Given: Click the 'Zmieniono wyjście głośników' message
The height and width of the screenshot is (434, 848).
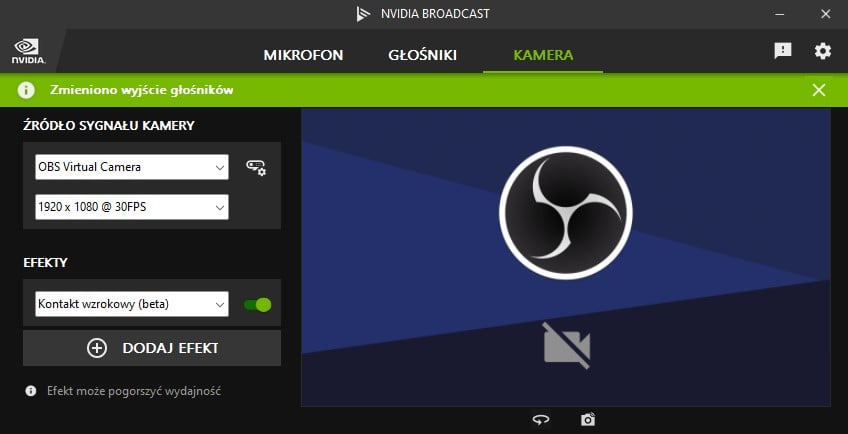Looking at the screenshot, I should point(142,90).
